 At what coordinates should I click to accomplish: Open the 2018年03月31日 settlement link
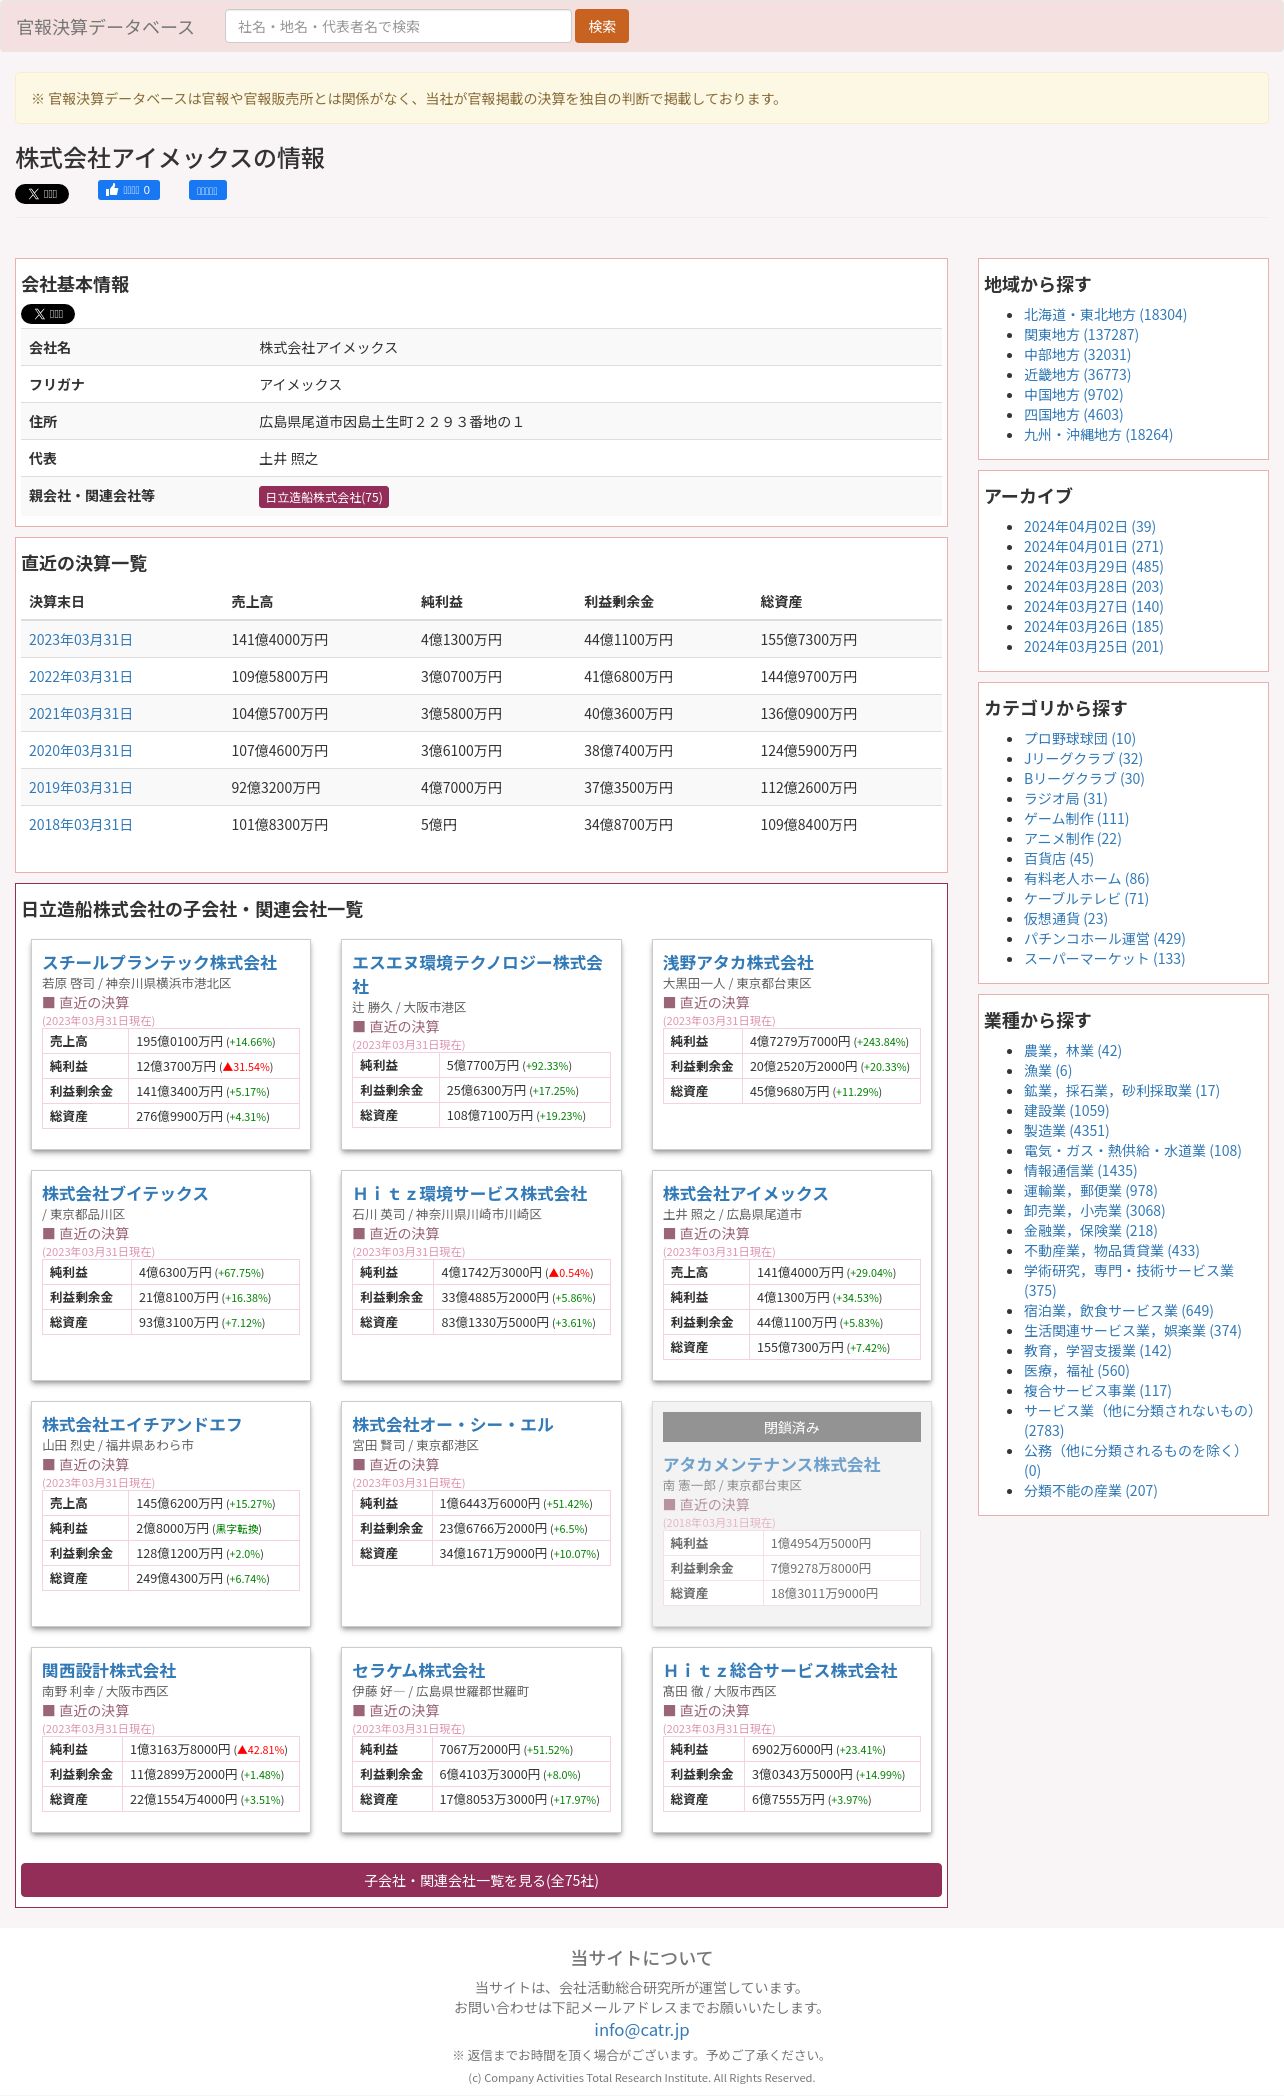81,825
